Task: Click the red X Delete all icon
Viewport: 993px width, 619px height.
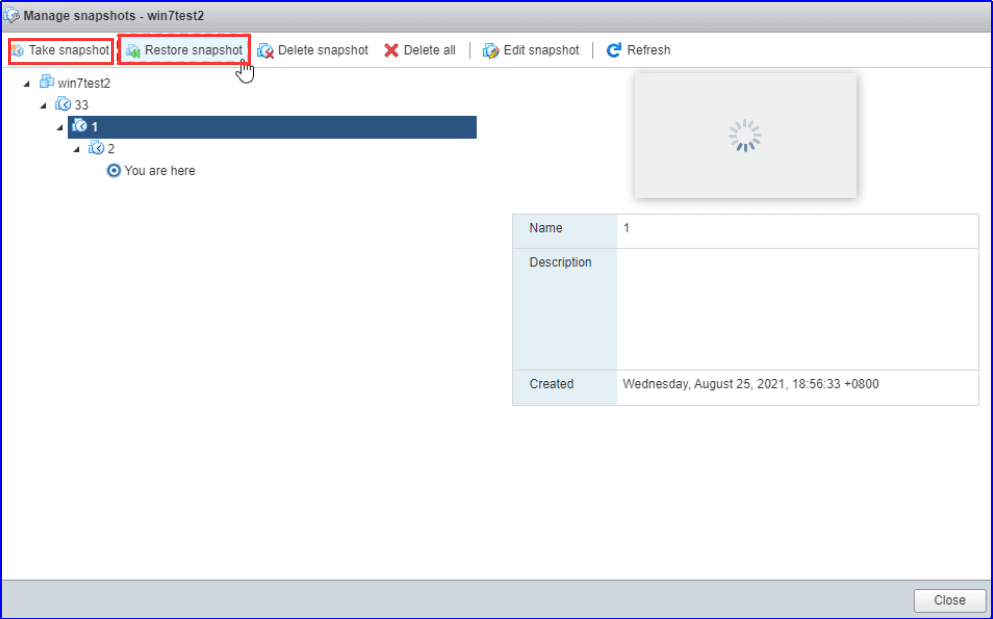Action: [391, 51]
